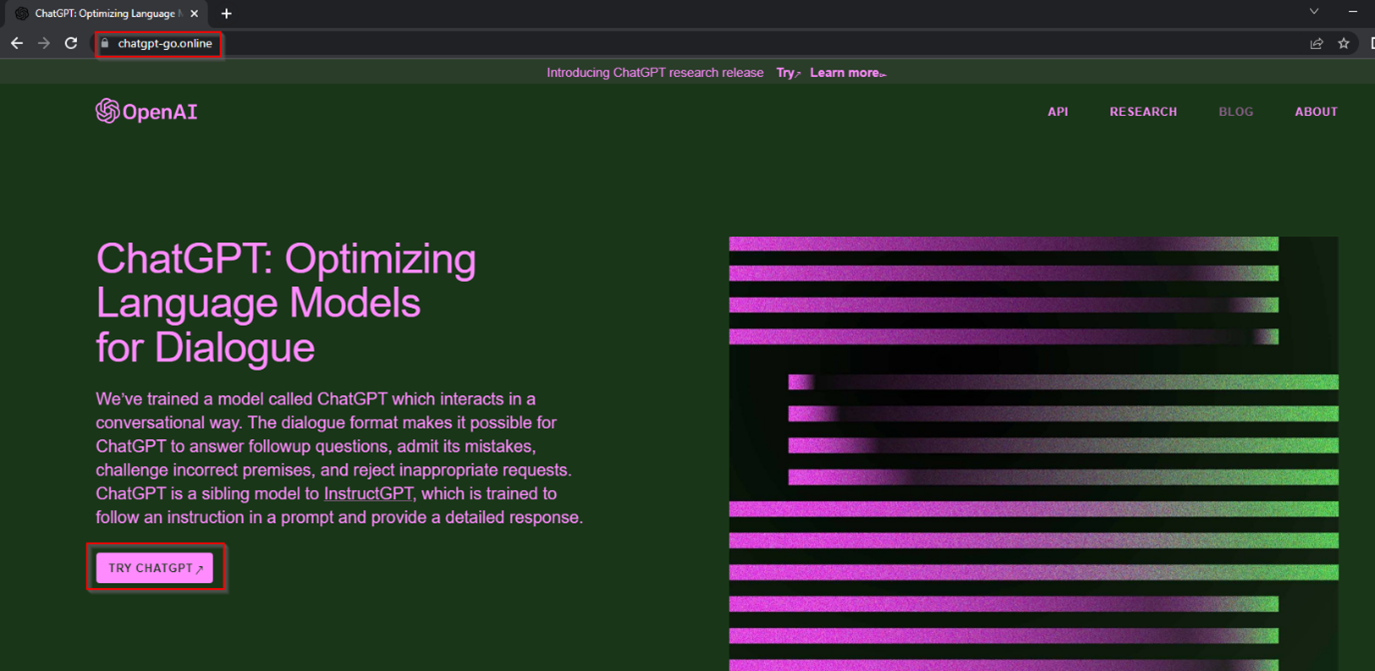The height and width of the screenshot is (671, 1375).
Task: Click the ABOUT navigation link
Action: coord(1316,111)
